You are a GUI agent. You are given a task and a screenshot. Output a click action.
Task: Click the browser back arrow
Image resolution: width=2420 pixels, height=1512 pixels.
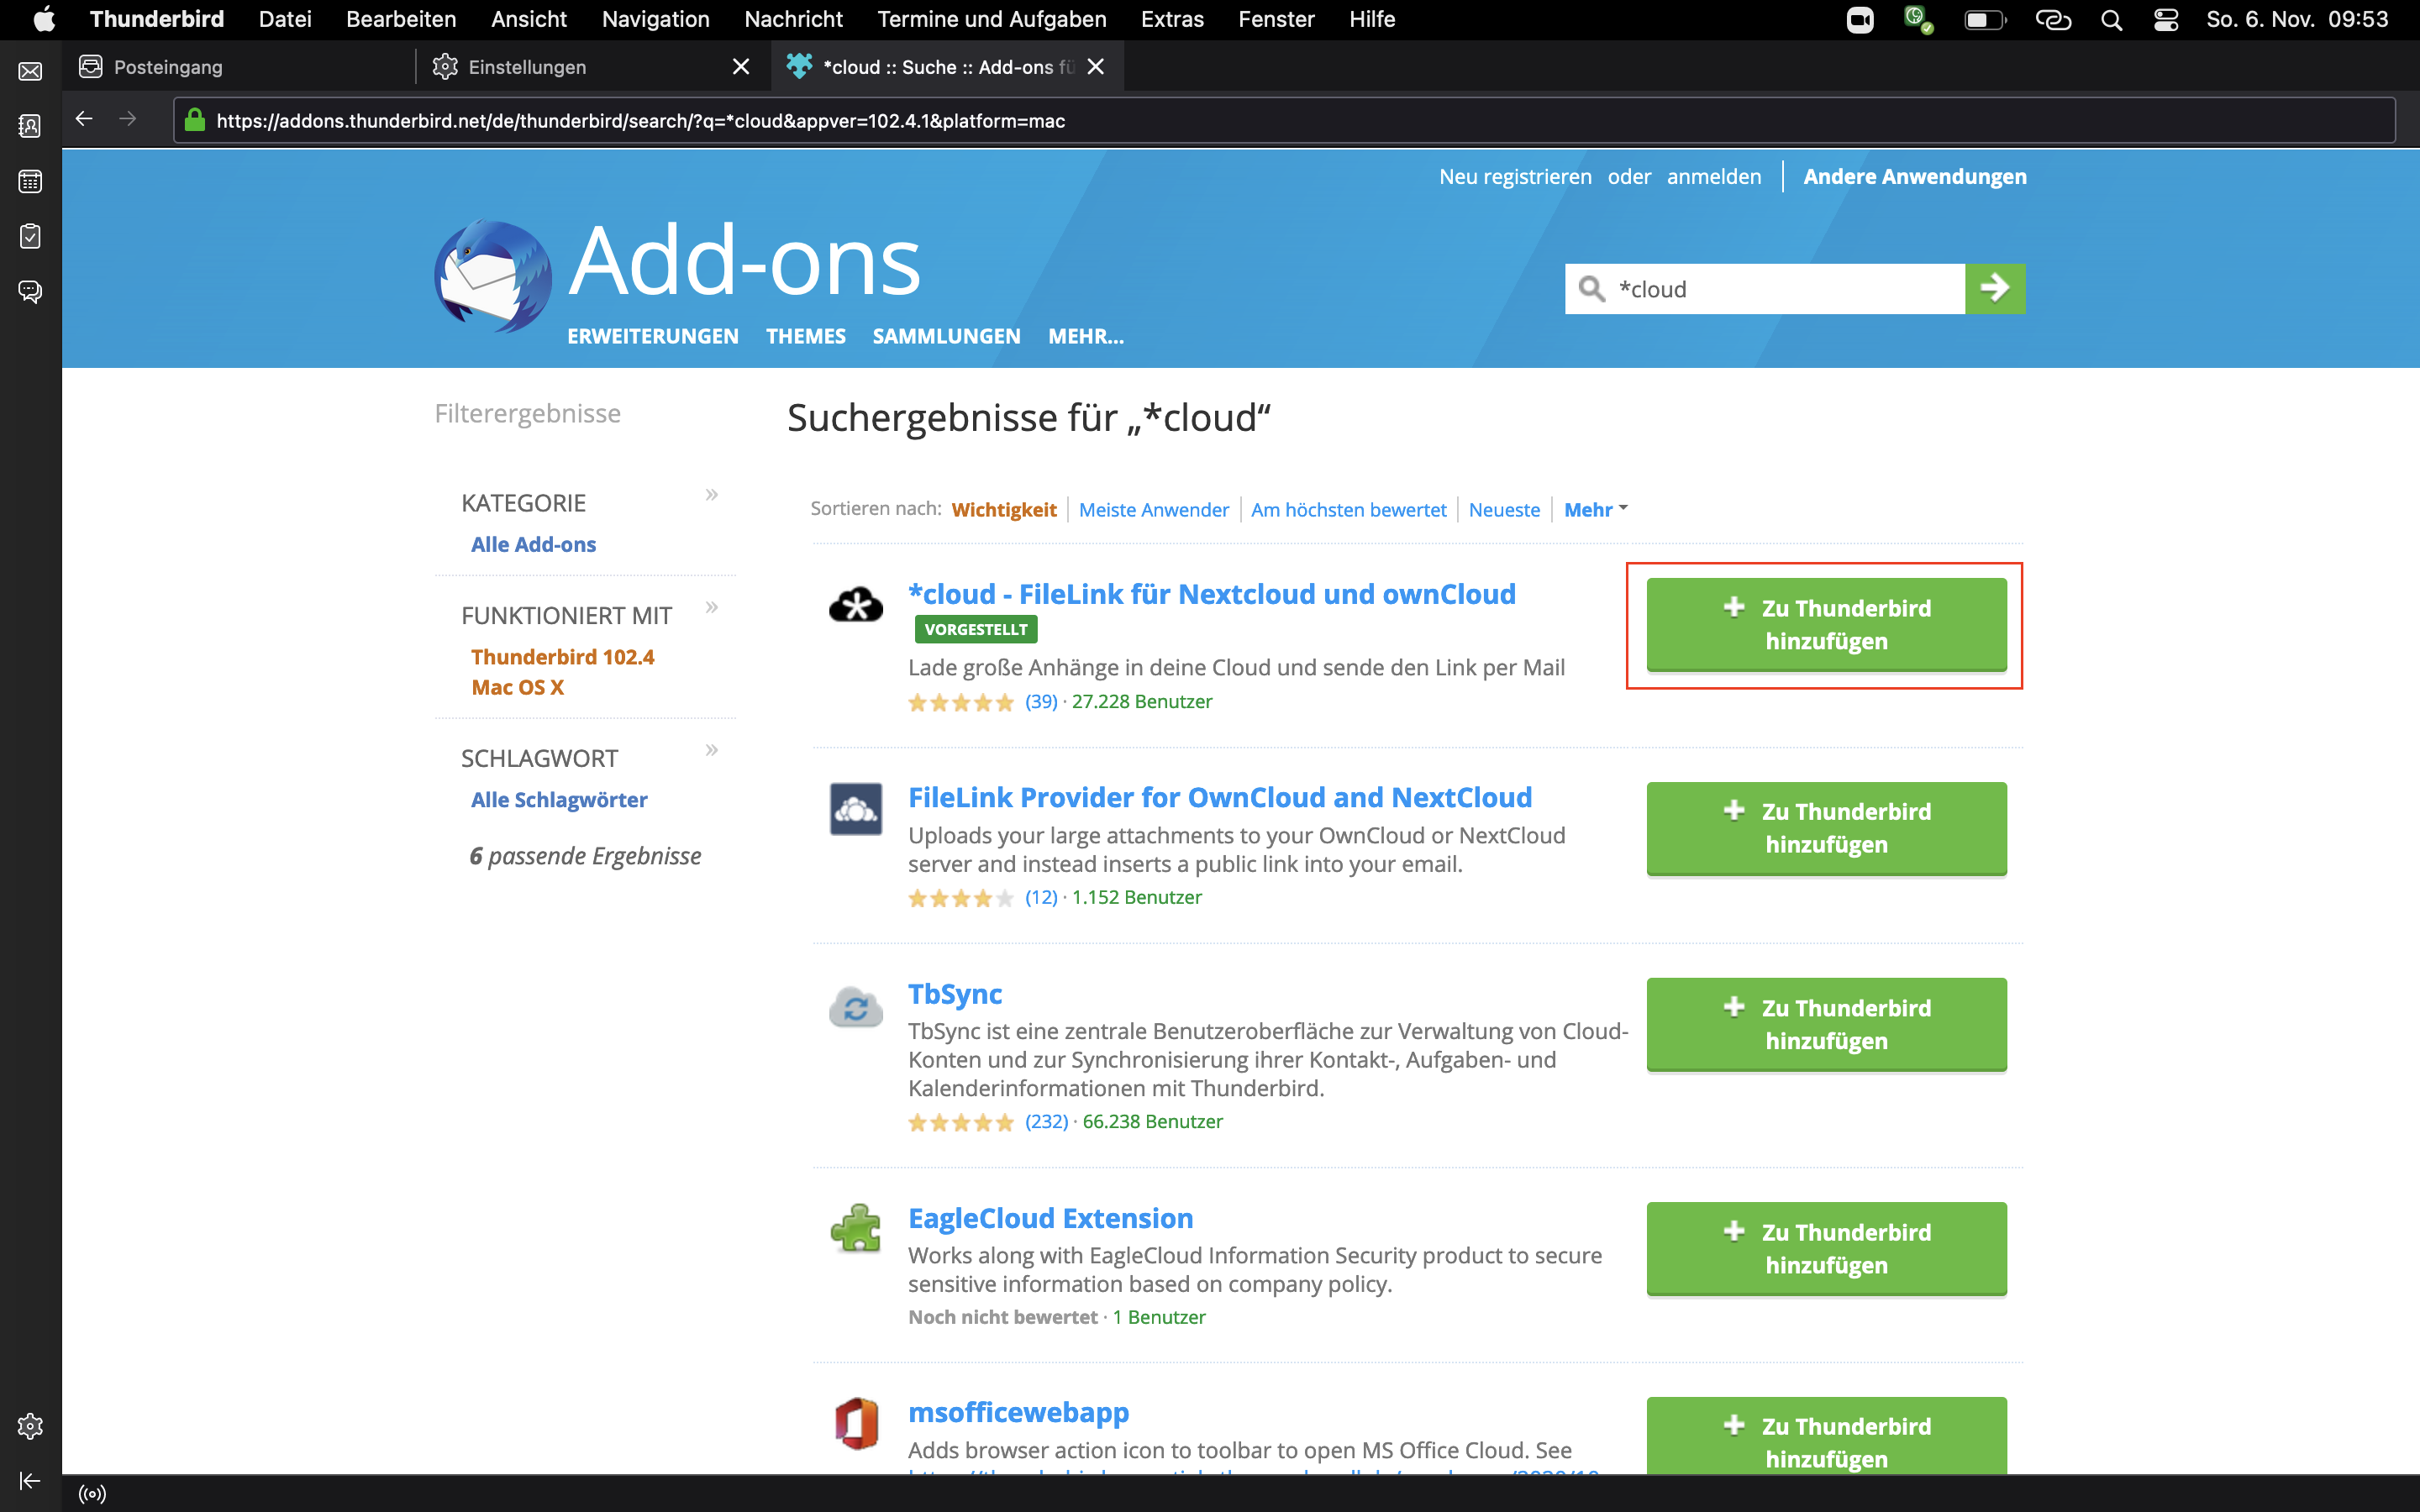tap(84, 119)
